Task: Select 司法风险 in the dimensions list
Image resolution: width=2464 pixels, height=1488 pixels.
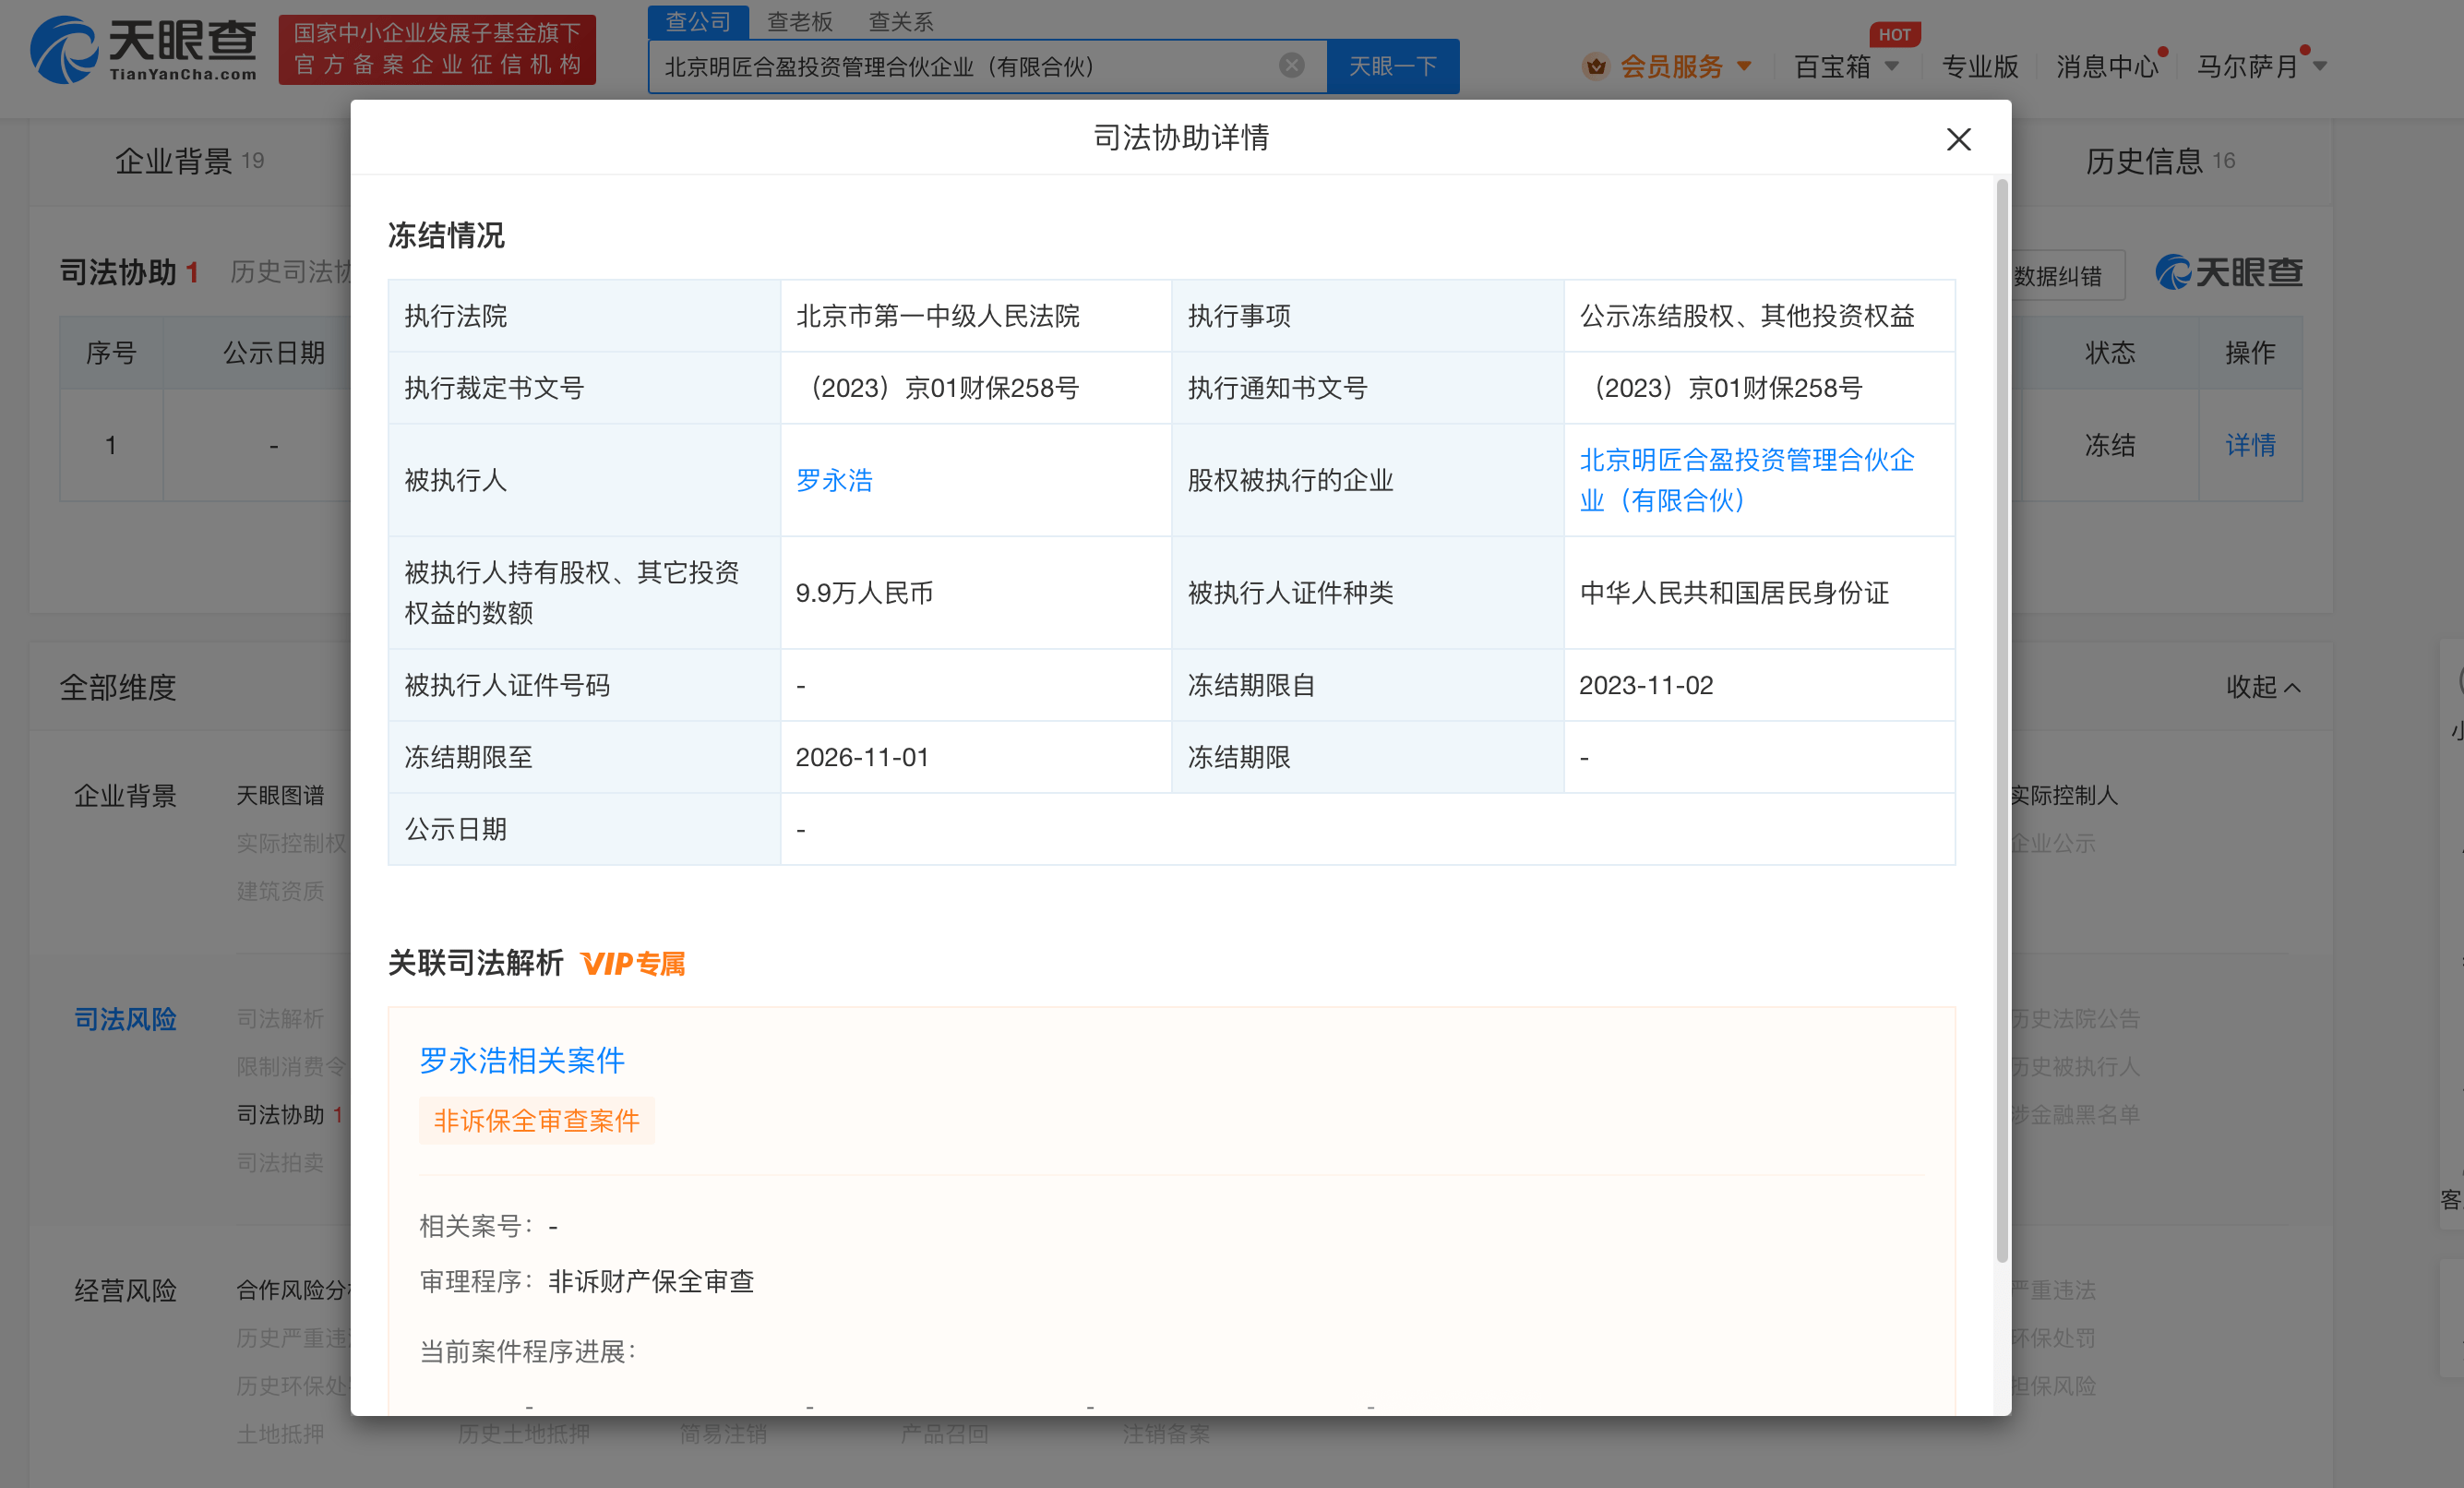Action: point(125,1019)
